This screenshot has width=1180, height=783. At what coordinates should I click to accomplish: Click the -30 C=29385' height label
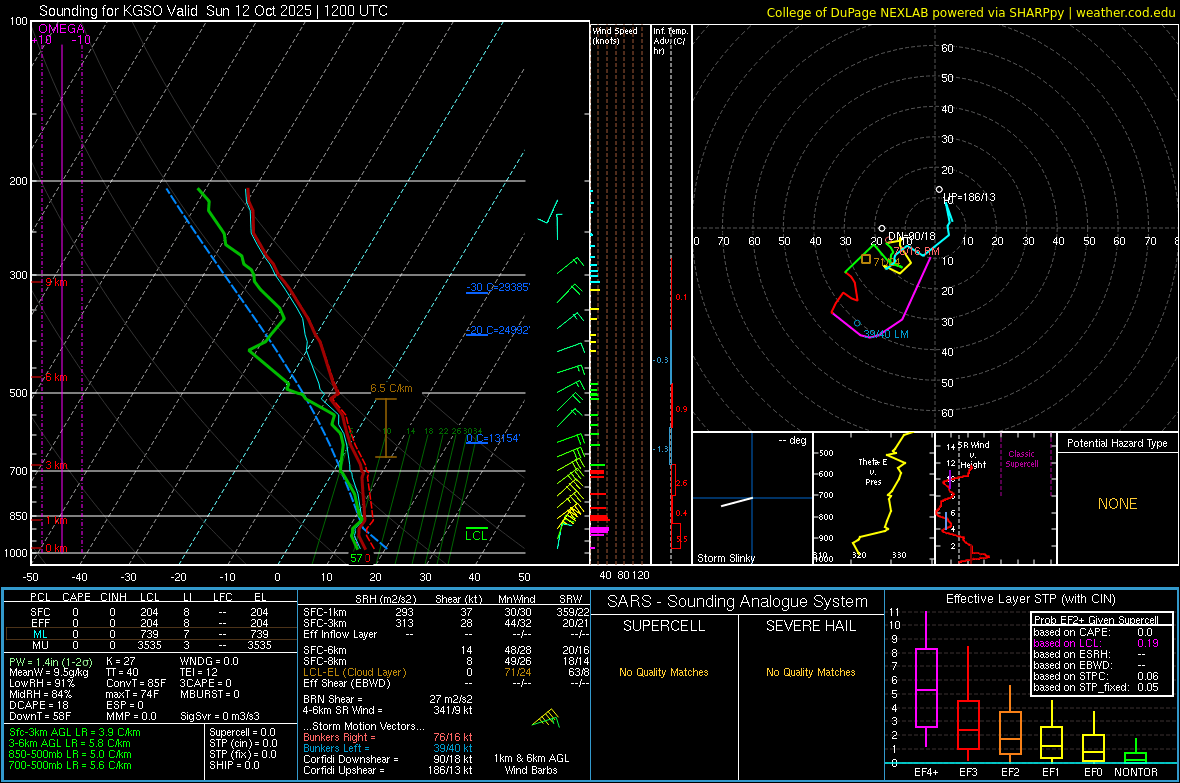pos(498,287)
